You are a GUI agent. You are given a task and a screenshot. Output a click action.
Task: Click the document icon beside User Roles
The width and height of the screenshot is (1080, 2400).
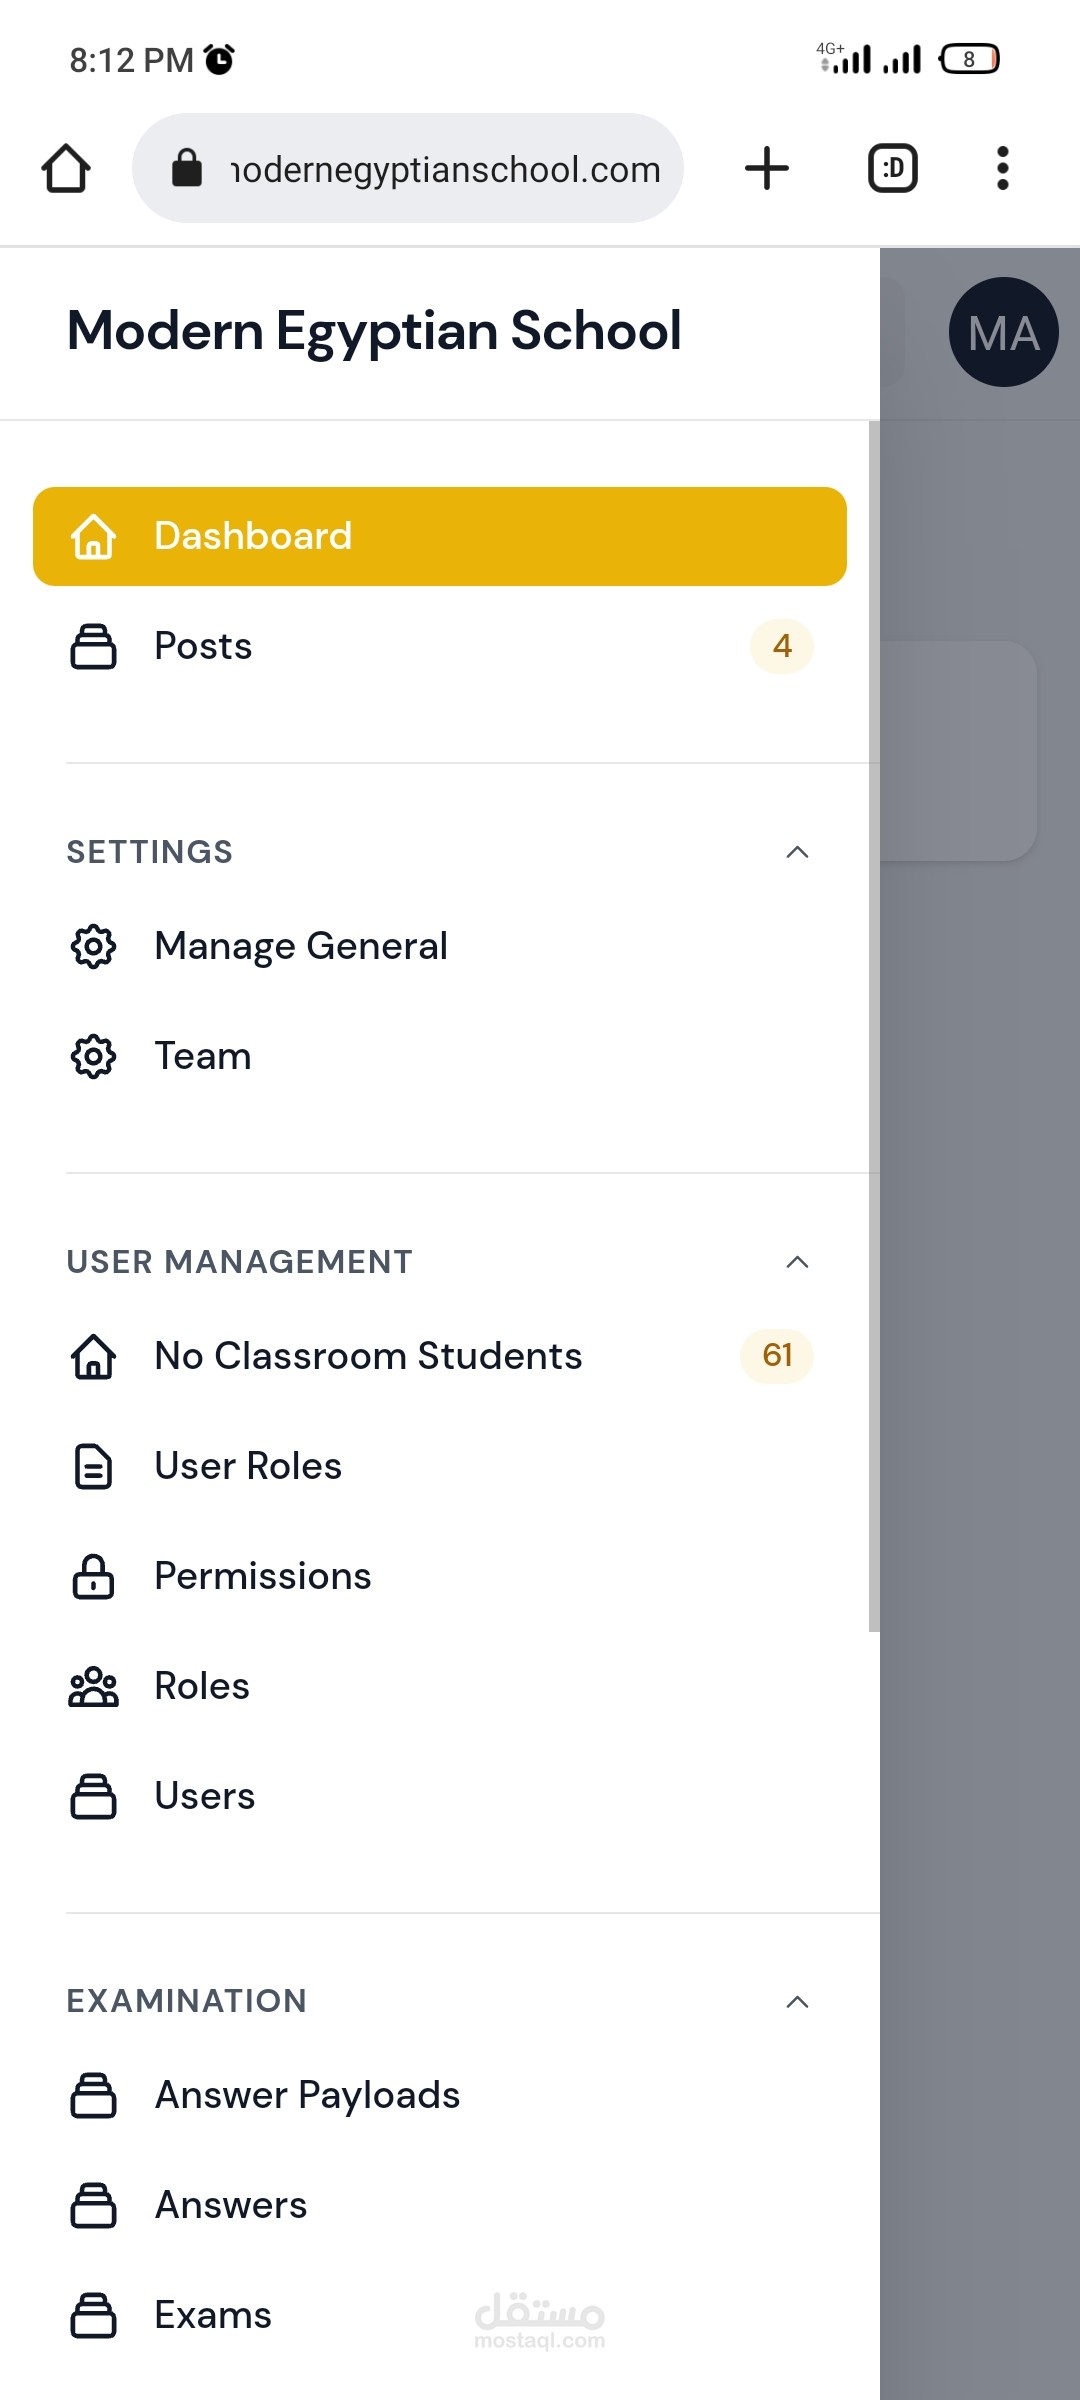tap(93, 1466)
